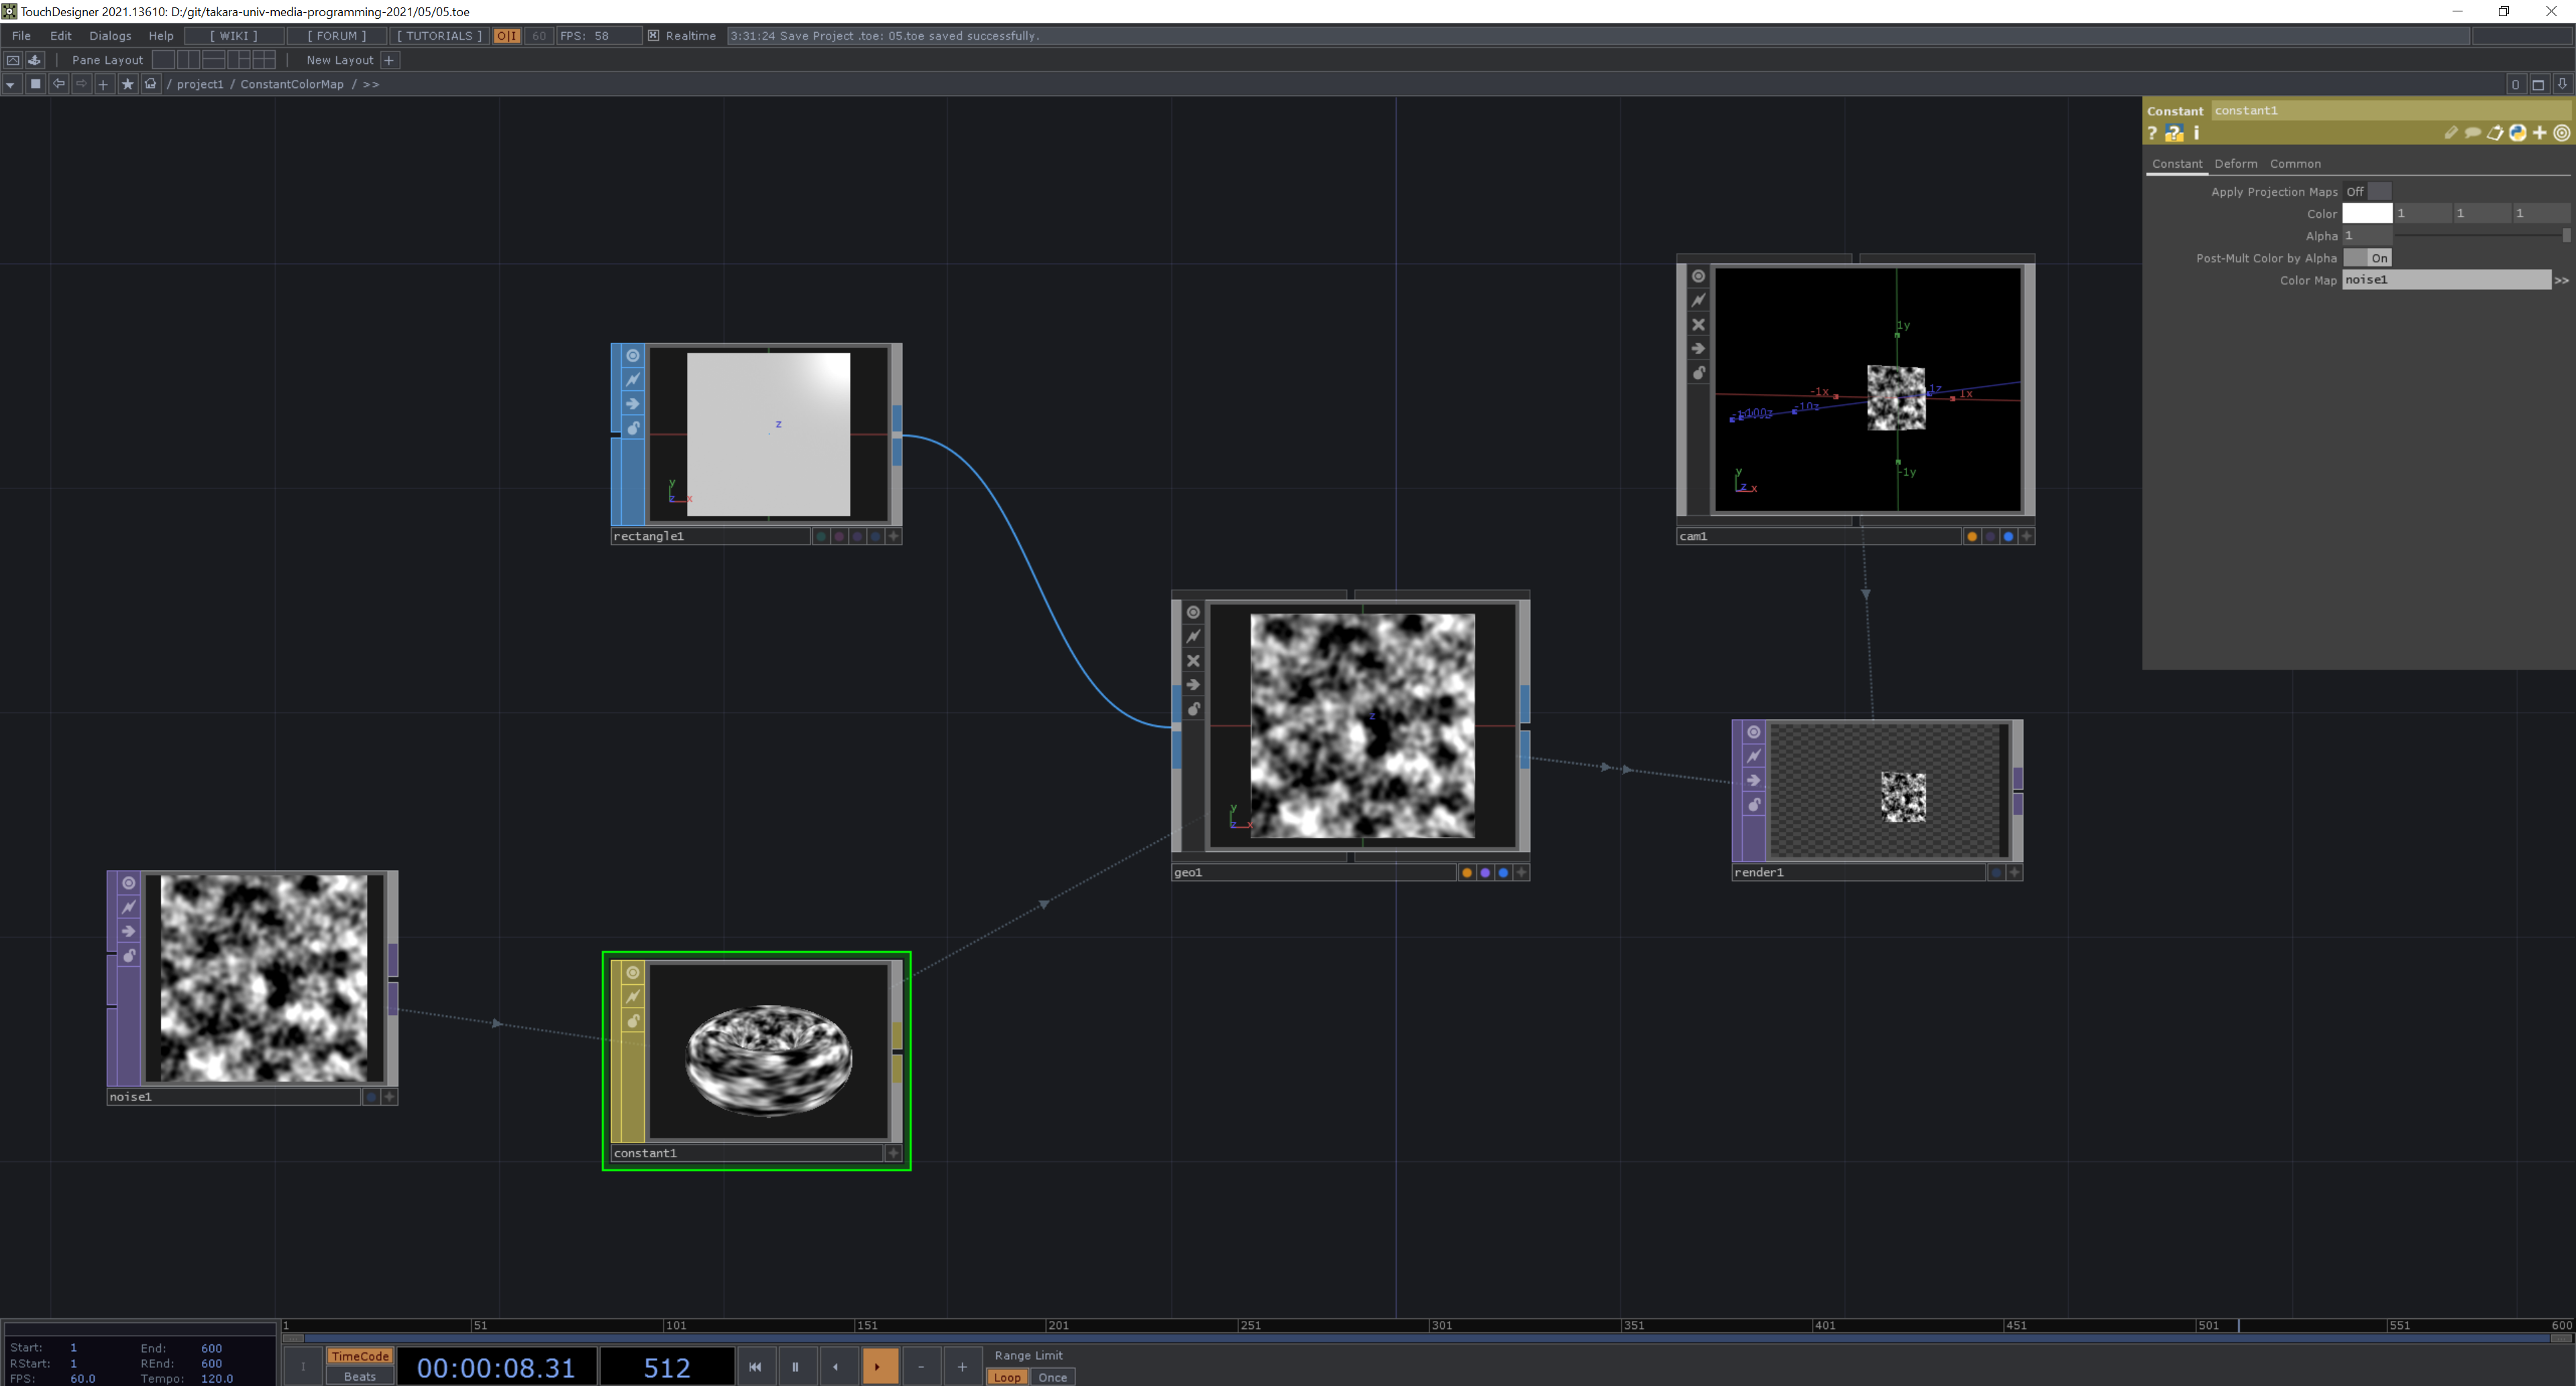The image size is (2576, 1386).
Task: Open the Dialogs menu
Action: [x=110, y=36]
